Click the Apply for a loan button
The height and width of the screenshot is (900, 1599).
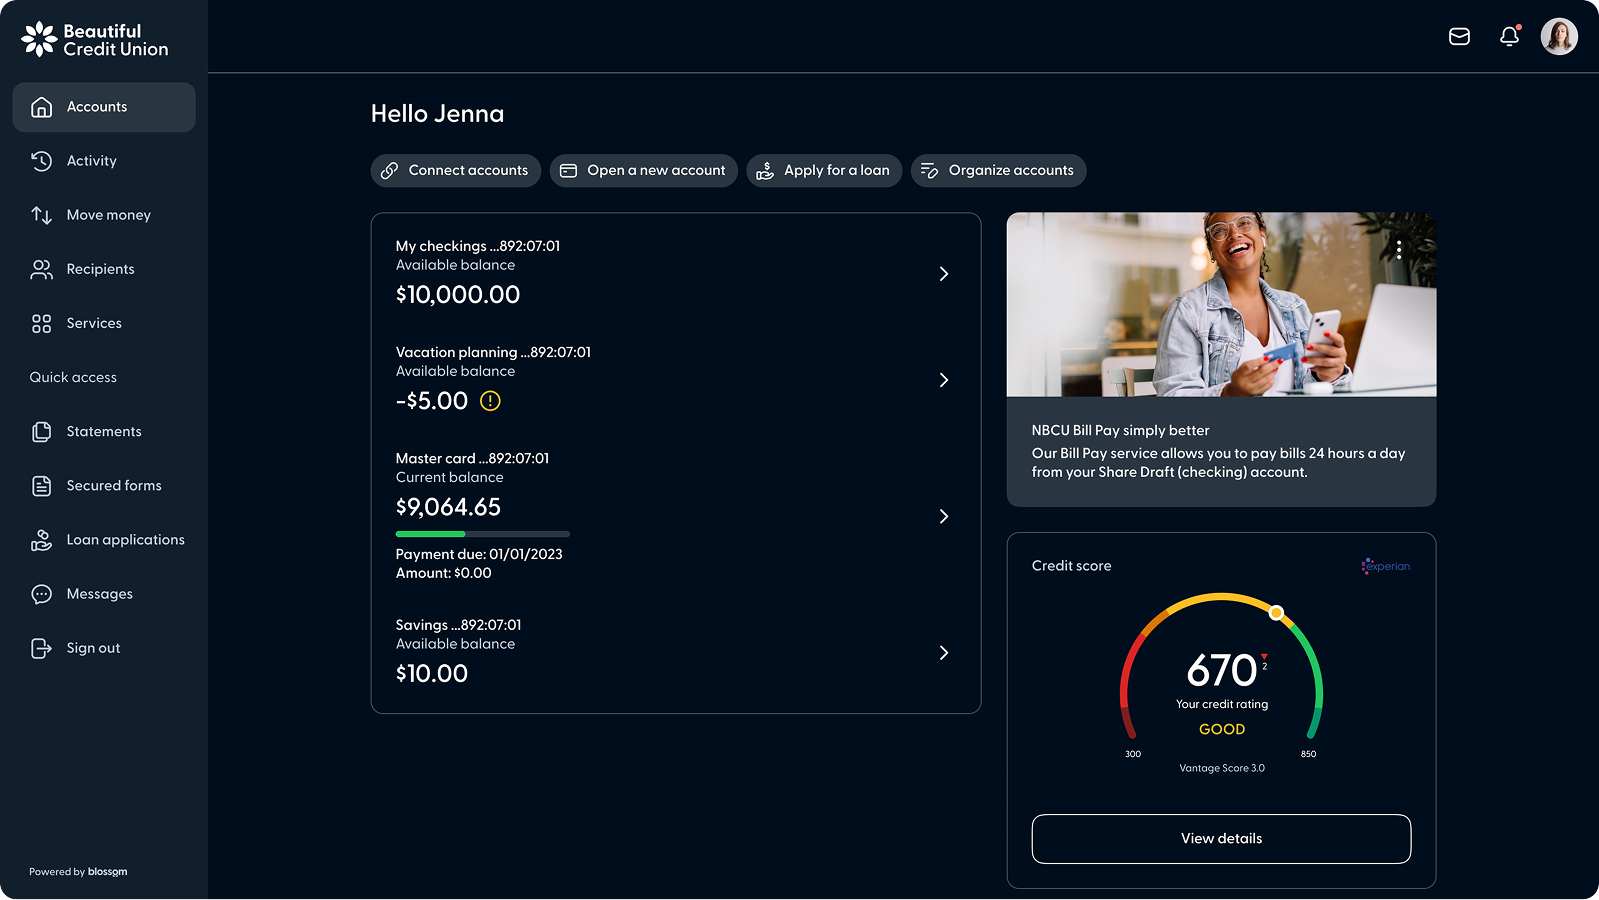pyautogui.click(x=825, y=171)
